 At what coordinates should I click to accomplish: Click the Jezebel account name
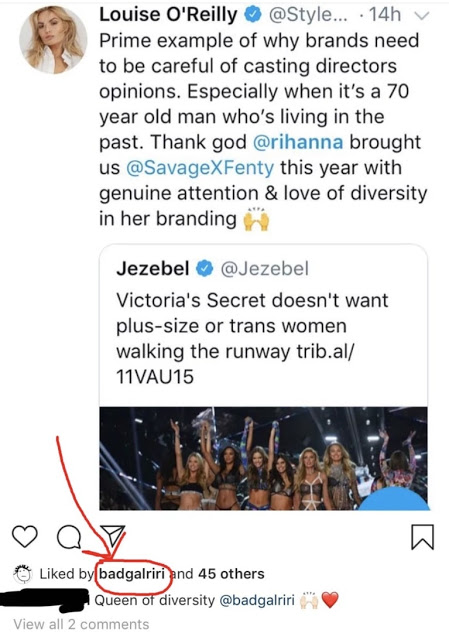click(x=153, y=269)
